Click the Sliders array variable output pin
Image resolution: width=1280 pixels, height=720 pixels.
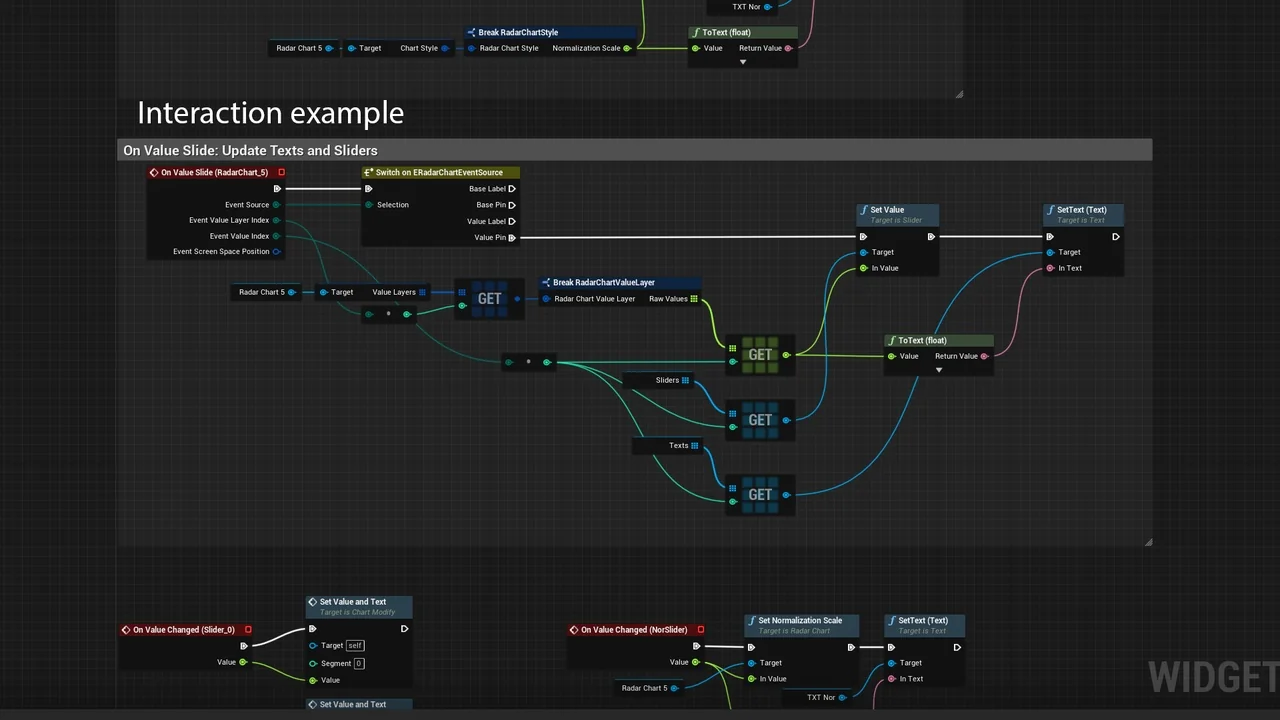coord(685,381)
